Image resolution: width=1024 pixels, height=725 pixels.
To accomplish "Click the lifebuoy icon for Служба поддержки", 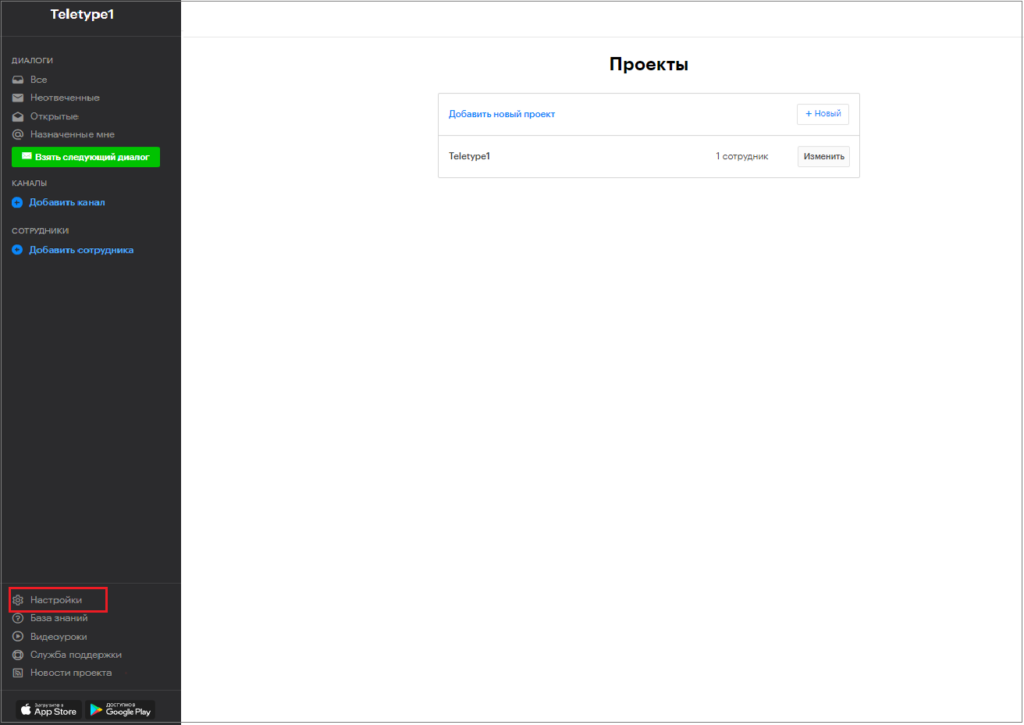I will (x=17, y=655).
